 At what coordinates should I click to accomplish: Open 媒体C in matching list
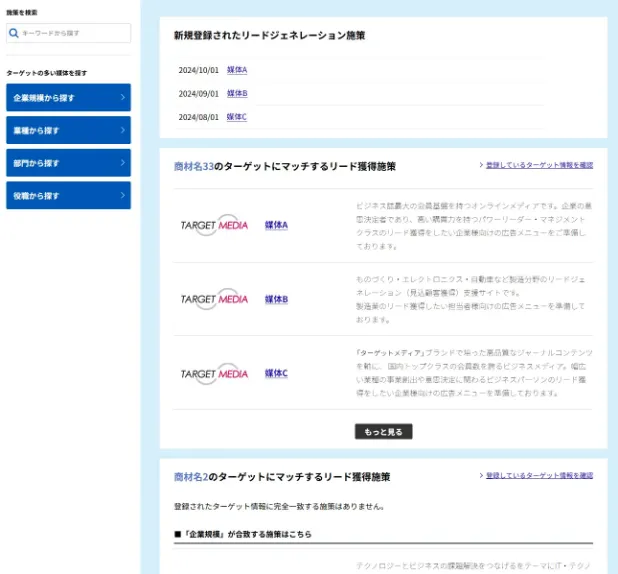tap(276, 373)
